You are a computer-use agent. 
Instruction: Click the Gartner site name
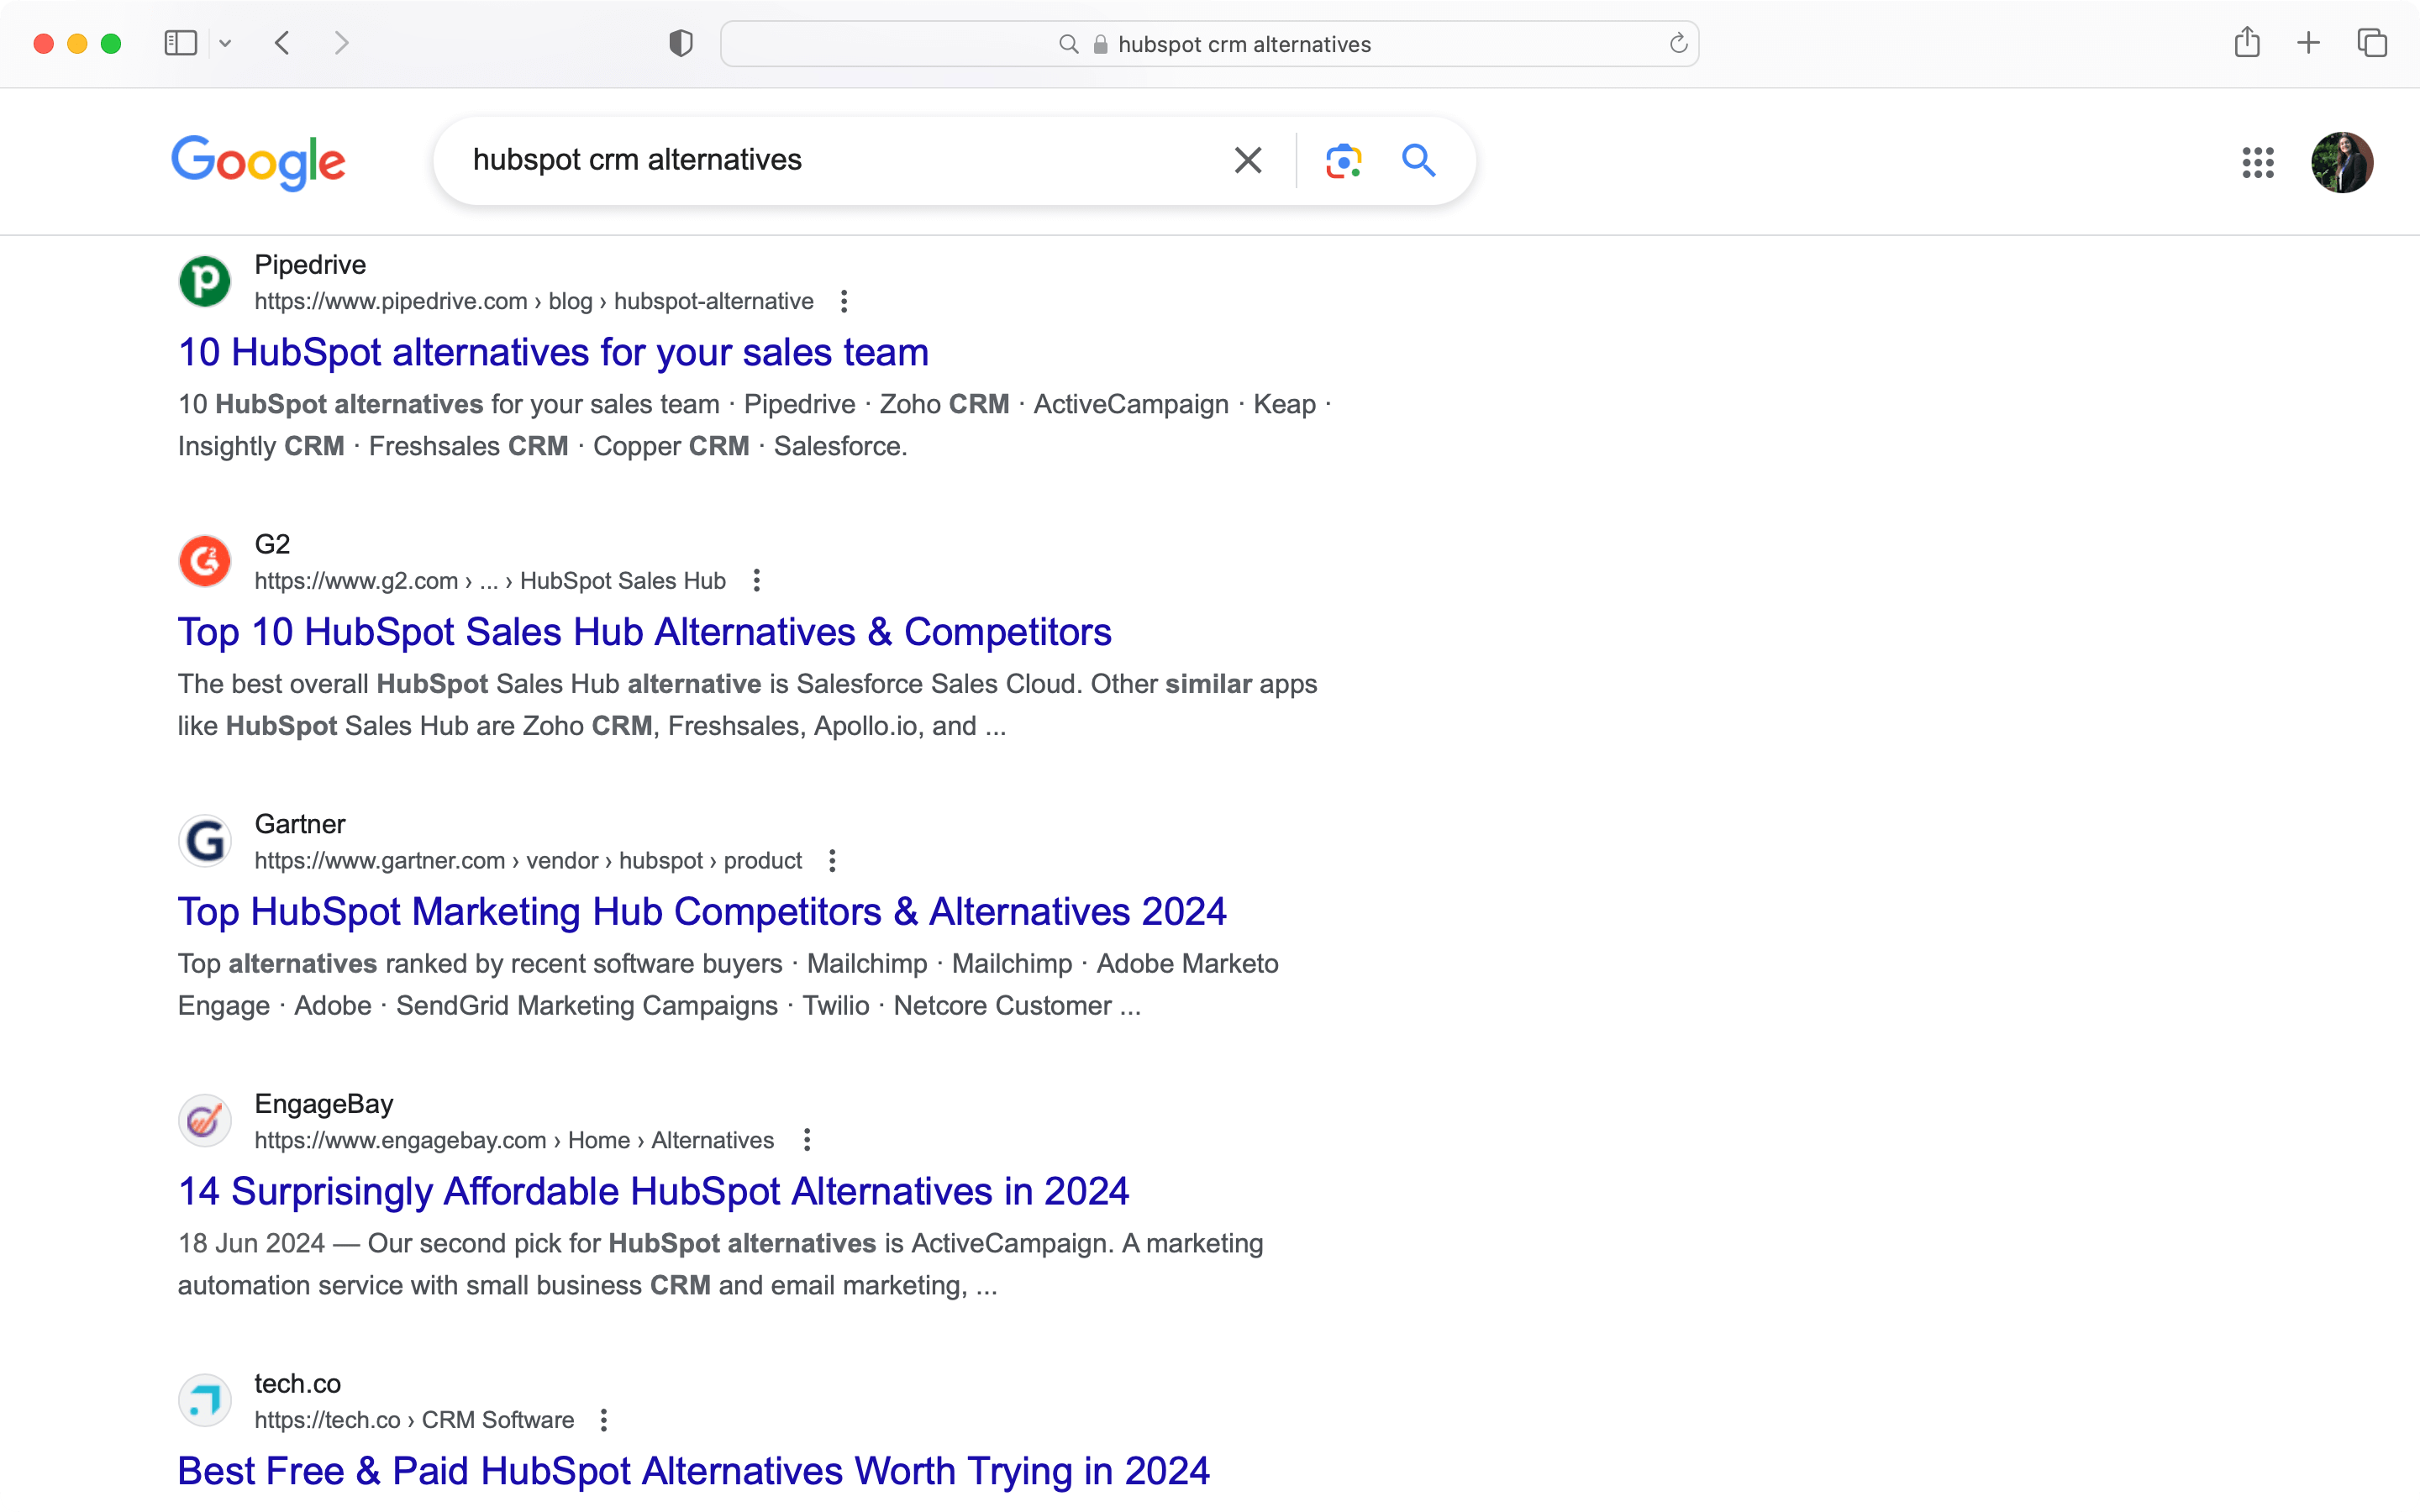pos(300,824)
